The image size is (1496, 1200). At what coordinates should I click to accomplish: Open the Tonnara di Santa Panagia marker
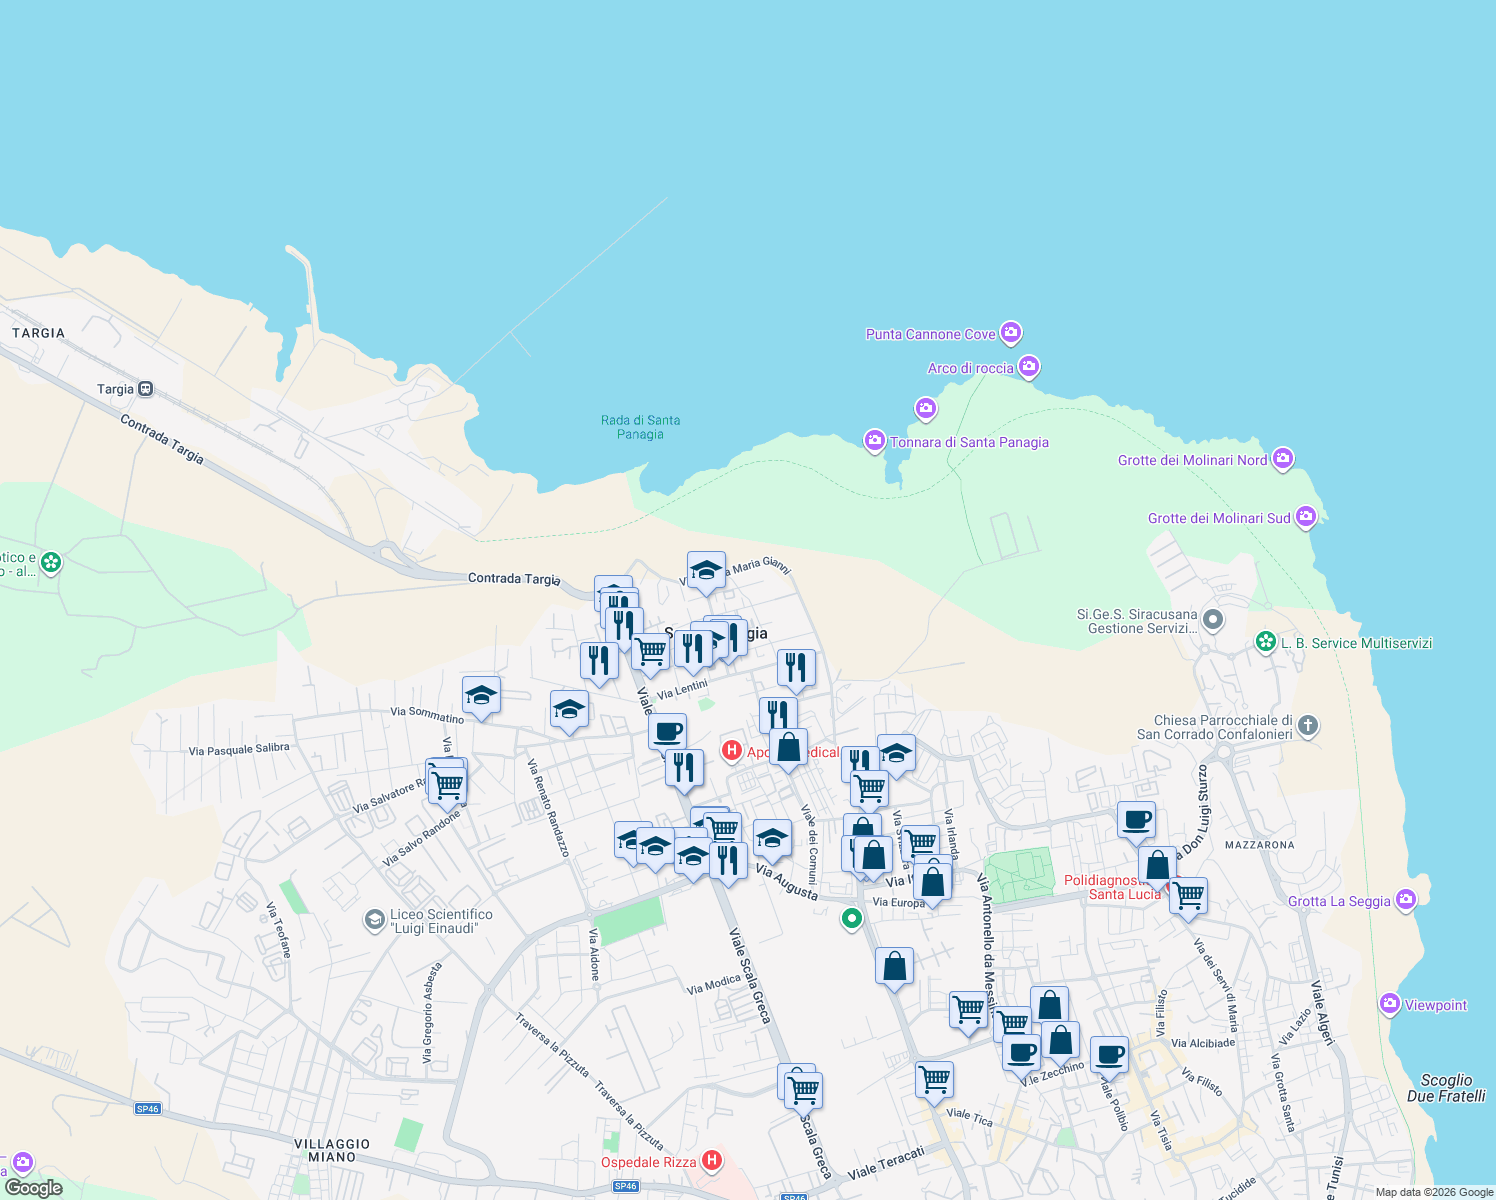(873, 441)
